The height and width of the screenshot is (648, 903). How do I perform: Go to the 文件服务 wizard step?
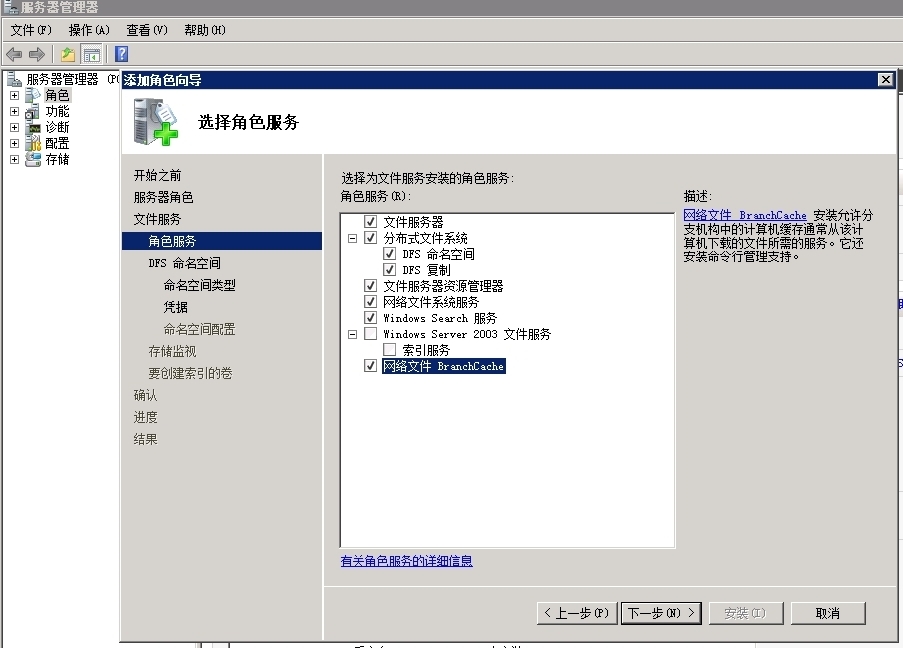[157, 219]
